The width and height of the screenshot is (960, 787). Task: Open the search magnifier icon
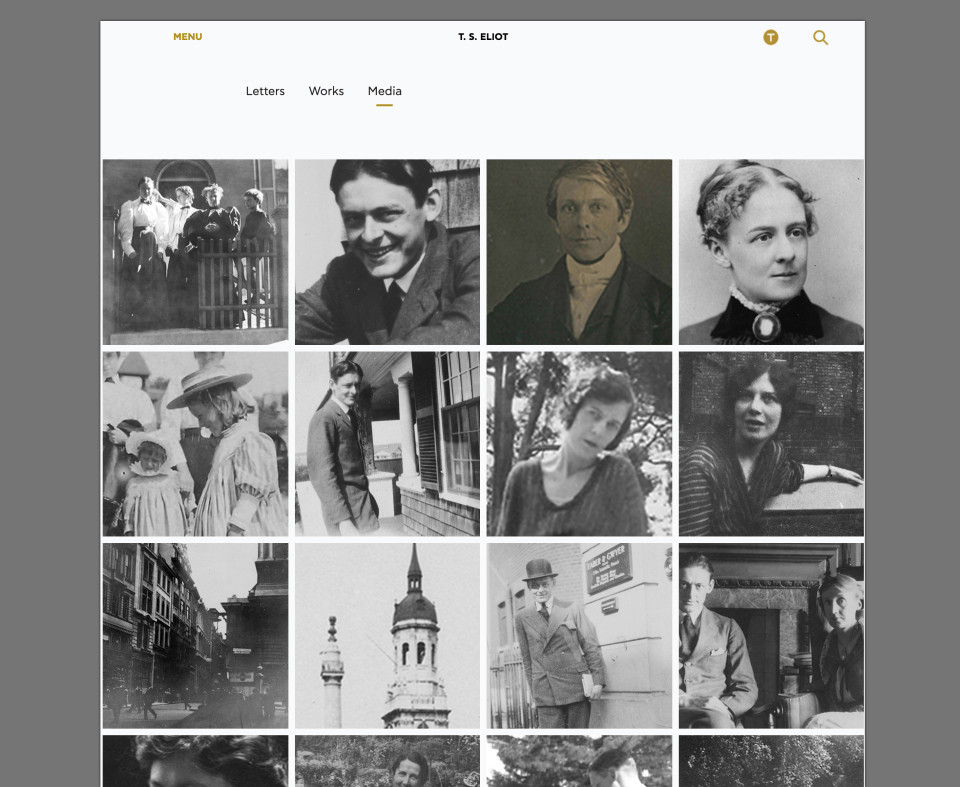pyautogui.click(x=820, y=37)
